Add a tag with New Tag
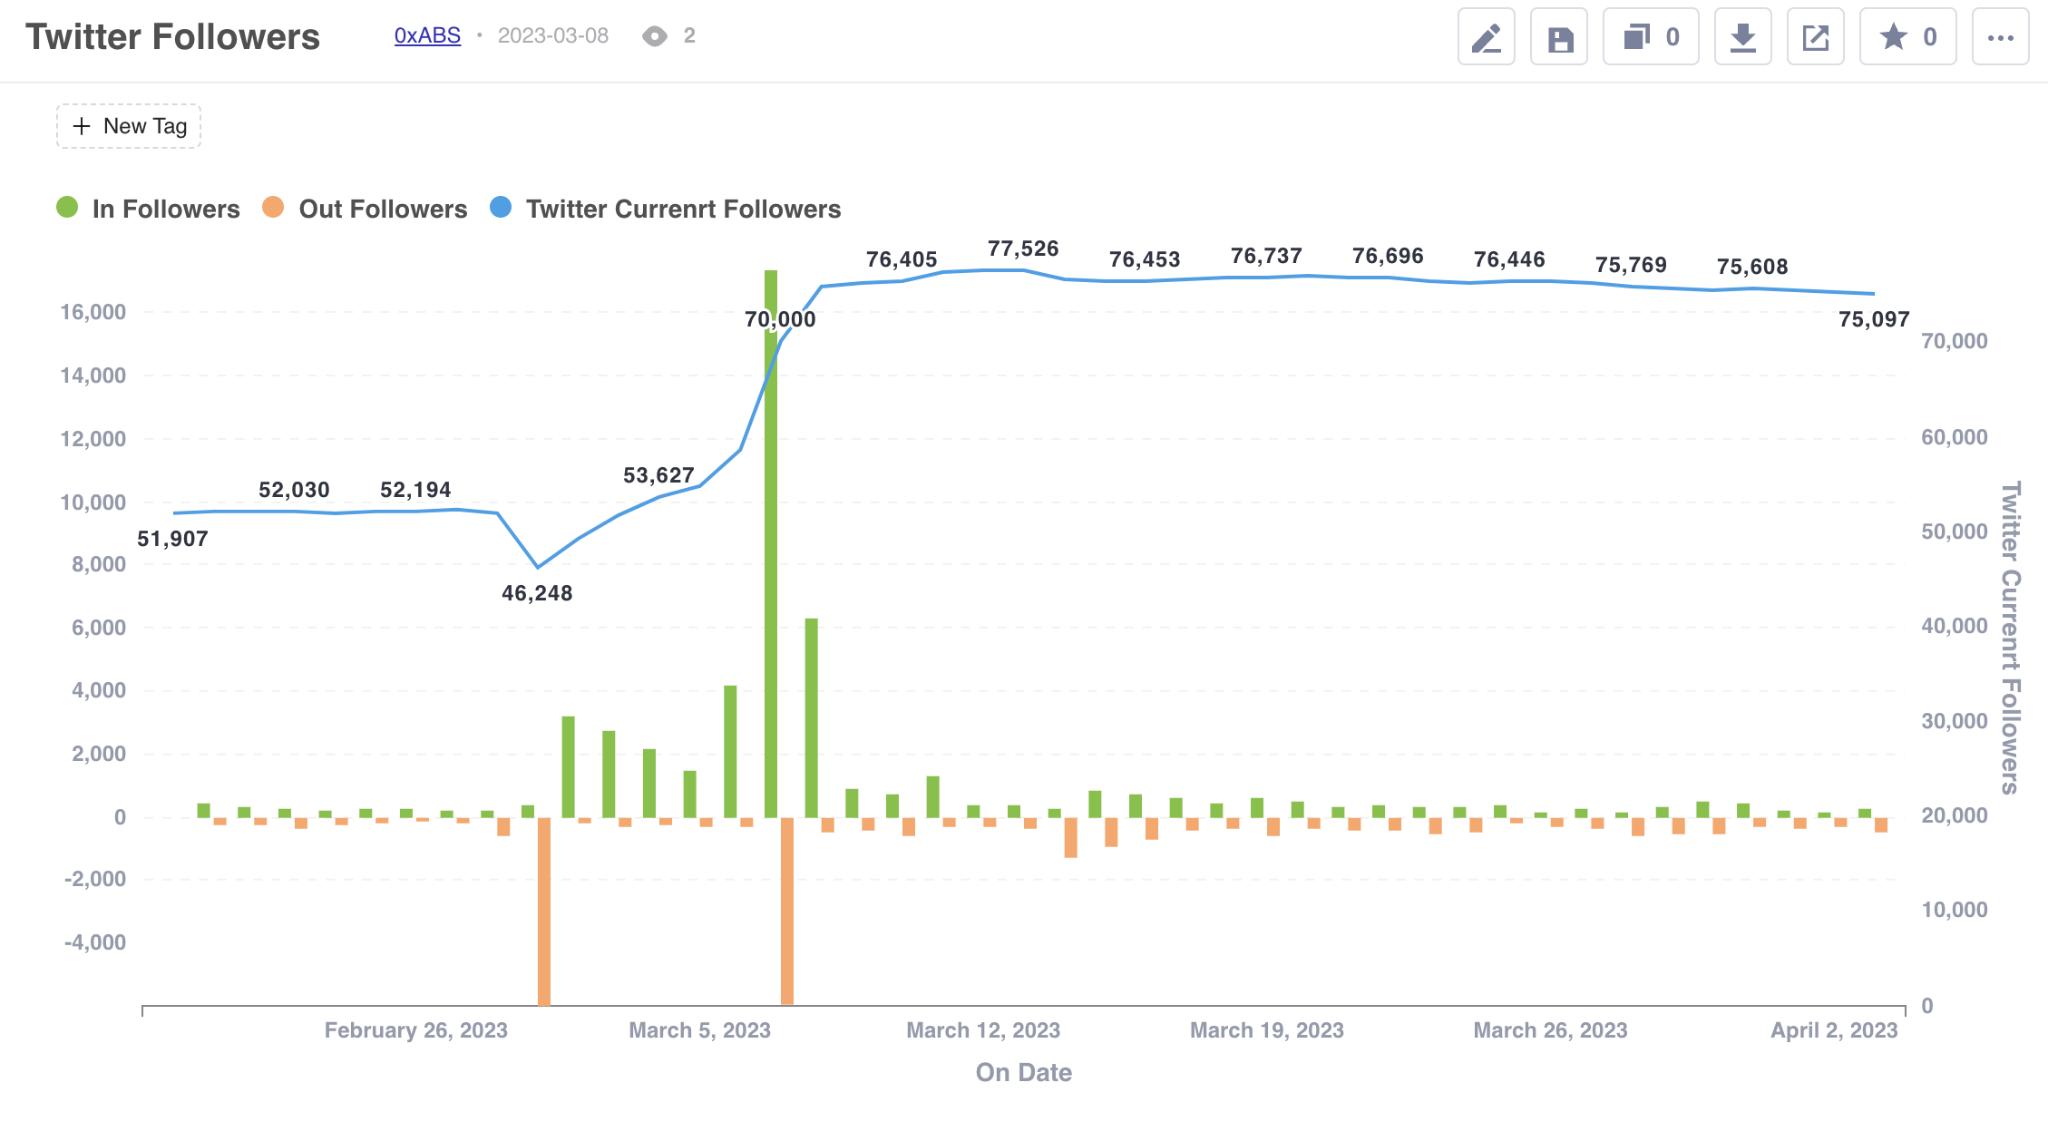 129,126
